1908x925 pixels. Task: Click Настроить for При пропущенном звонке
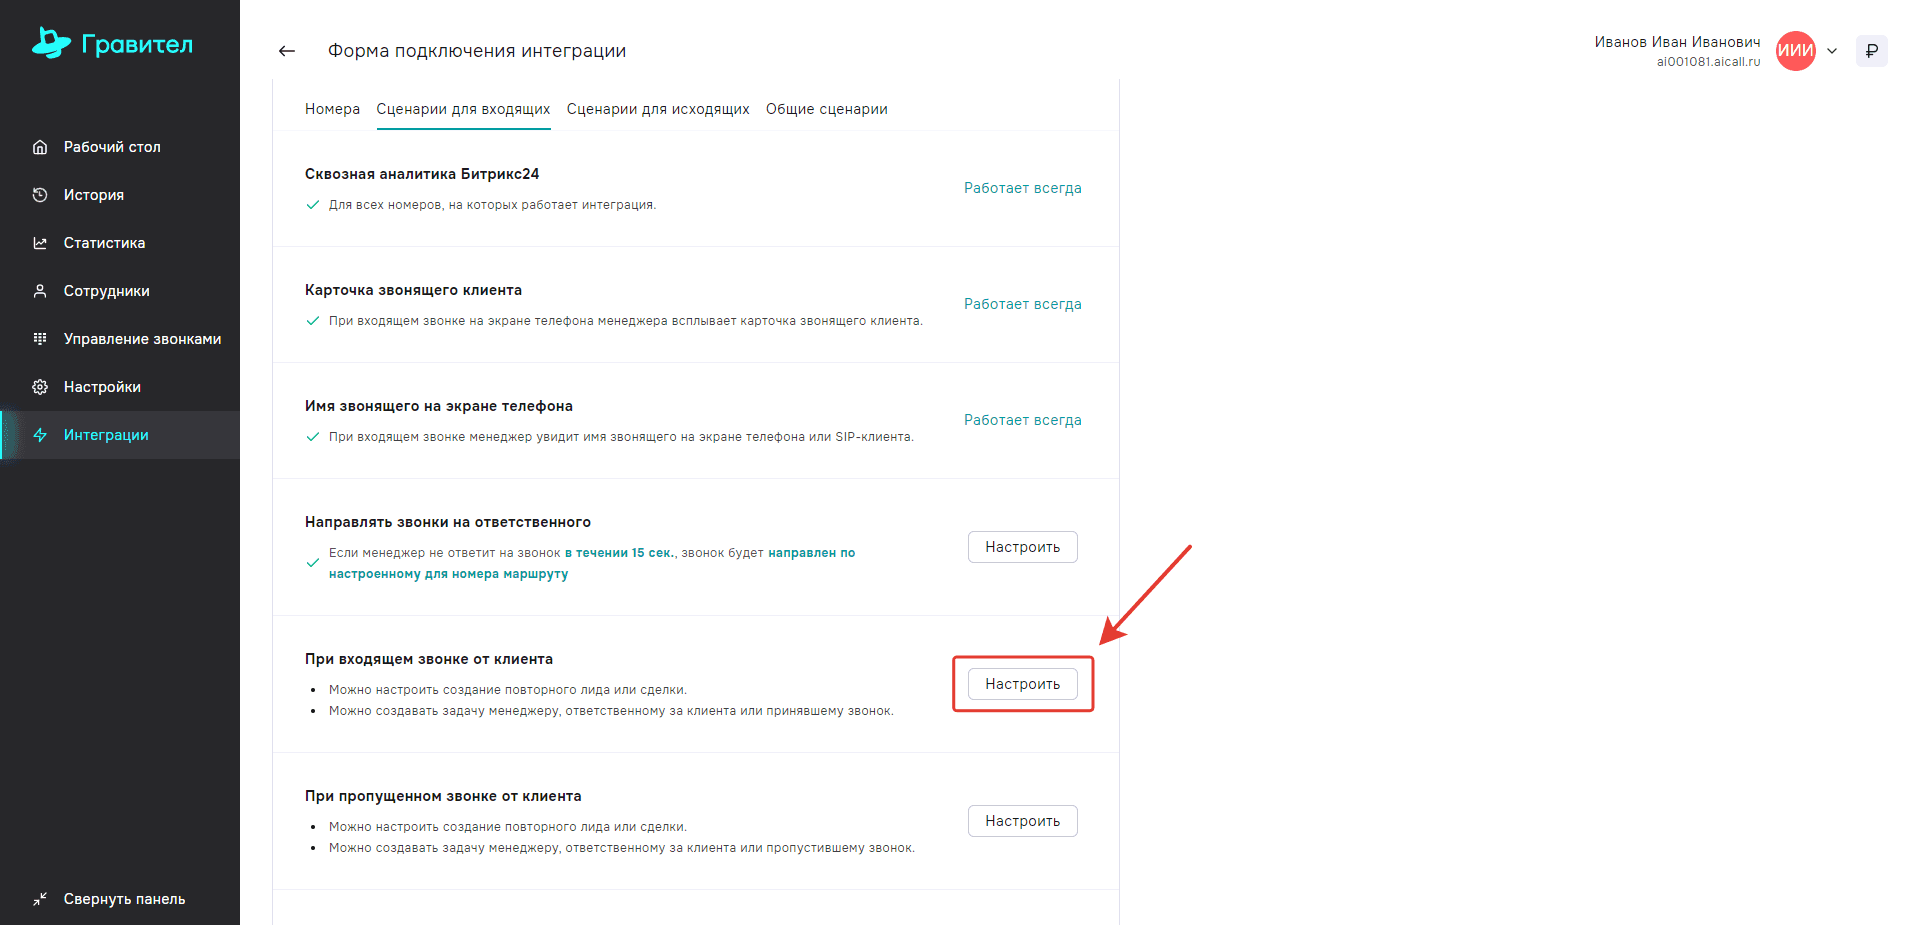[x=1022, y=821]
